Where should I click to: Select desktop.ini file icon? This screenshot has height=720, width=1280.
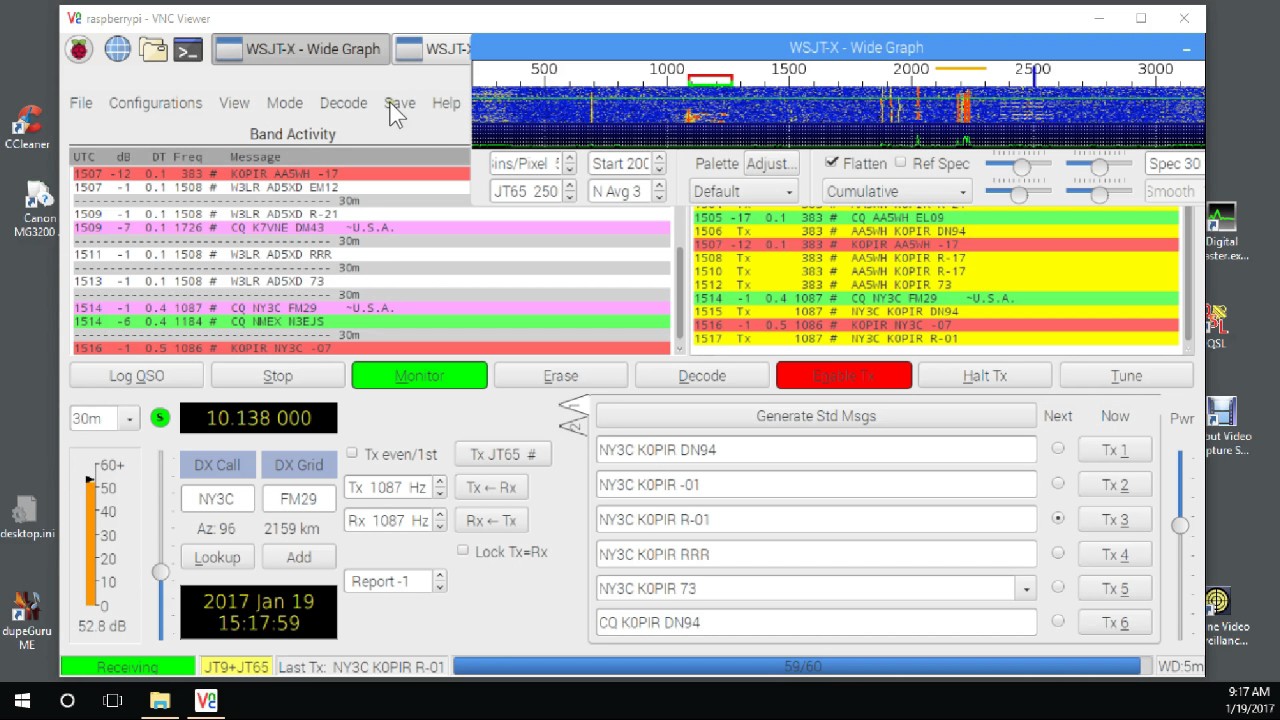(x=27, y=518)
